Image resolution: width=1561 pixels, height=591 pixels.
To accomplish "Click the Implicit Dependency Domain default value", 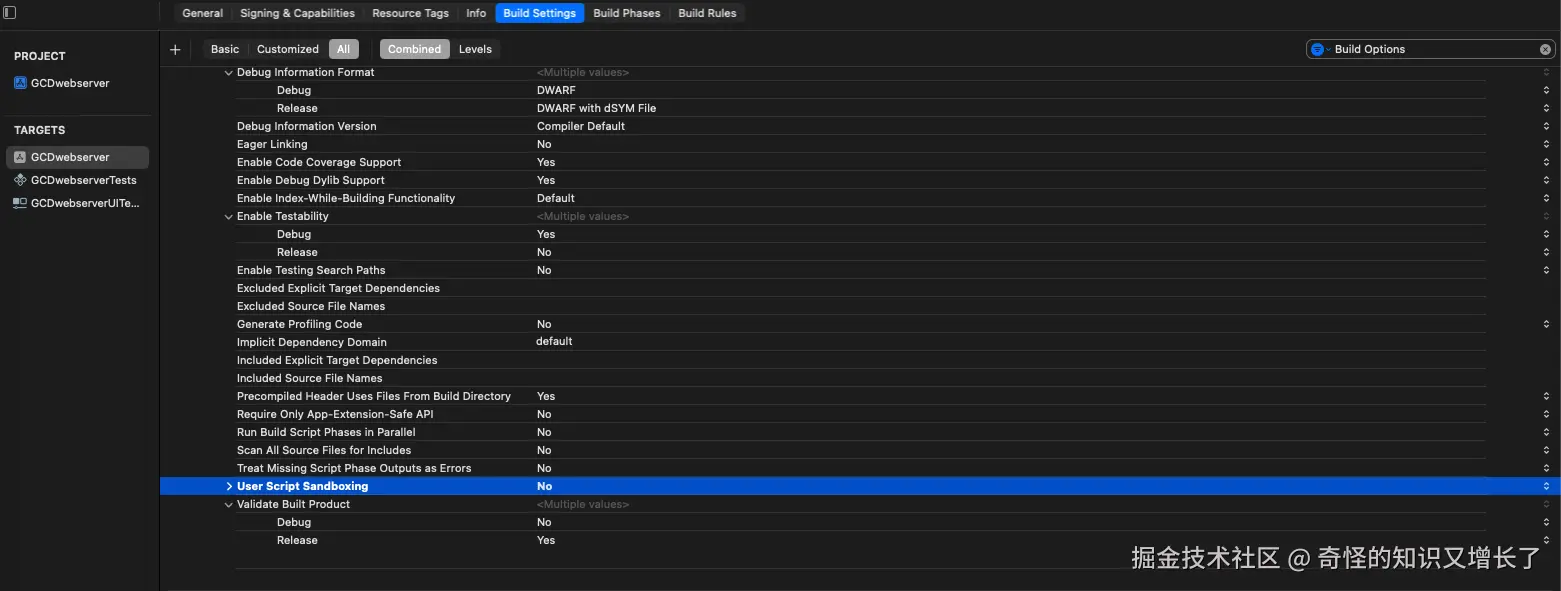I will tap(554, 342).
